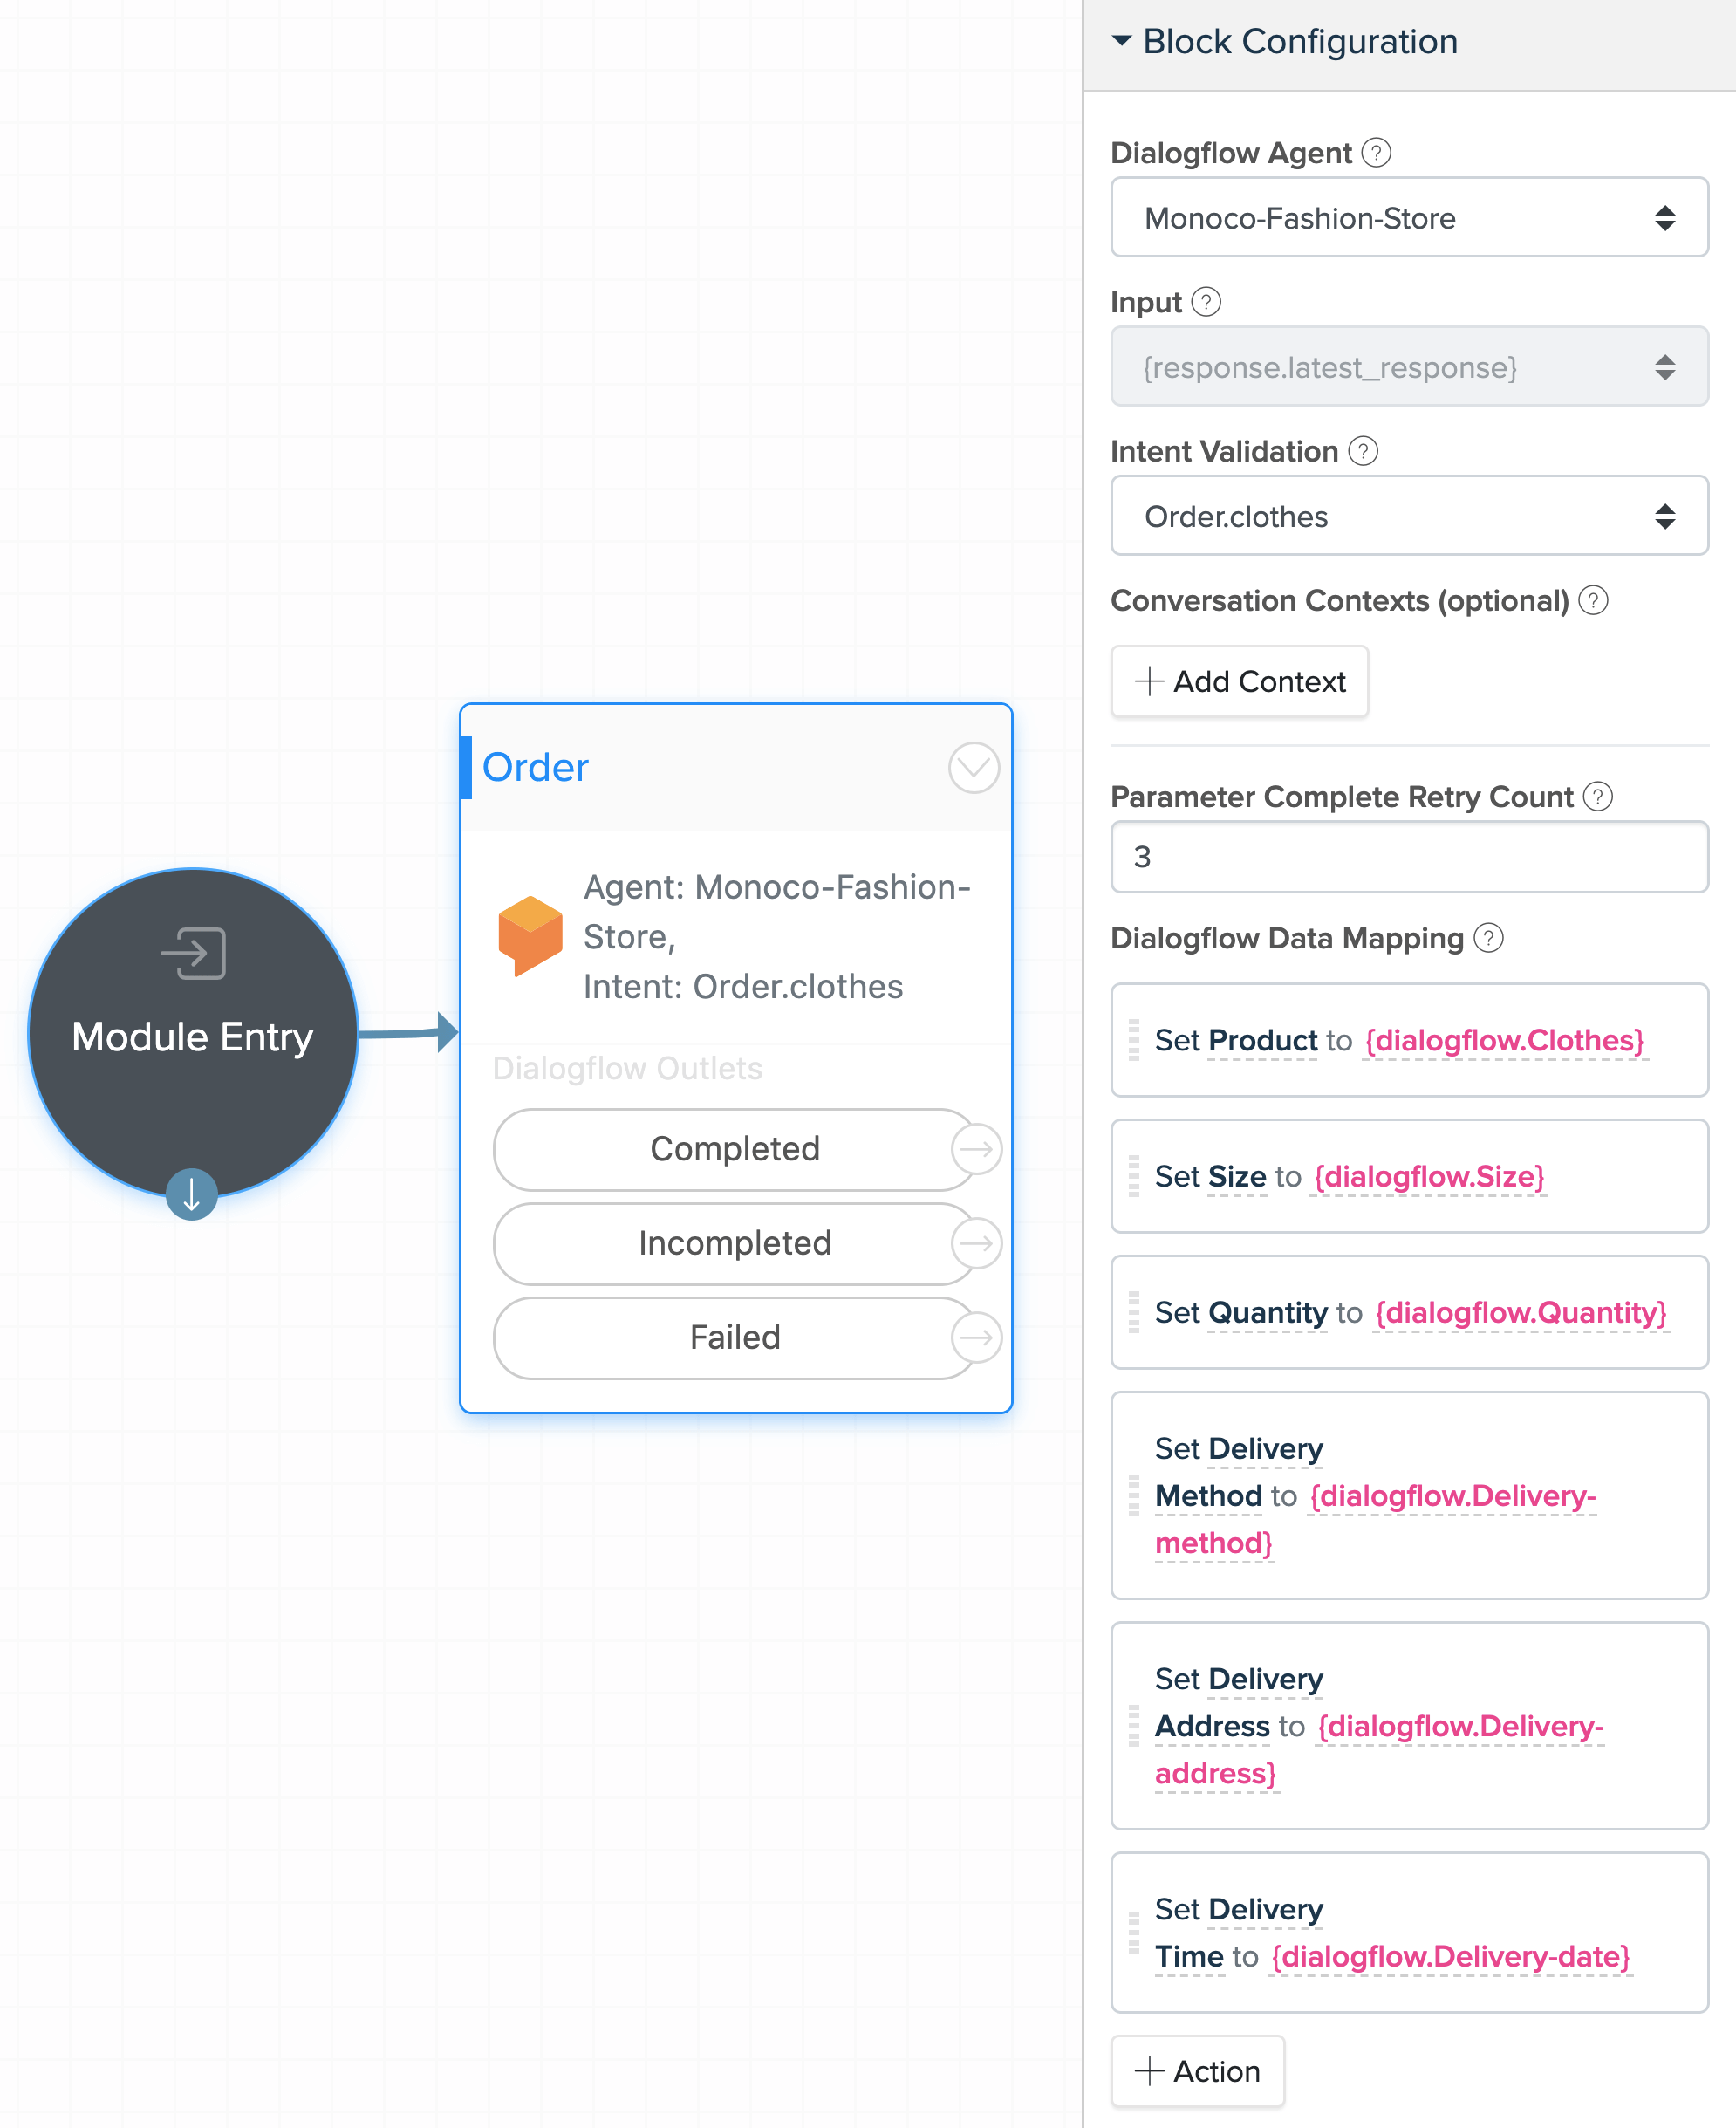The width and height of the screenshot is (1736, 2128).
Task: Click the Dialogflow Data Mapping help icon
Action: pos(1489,938)
